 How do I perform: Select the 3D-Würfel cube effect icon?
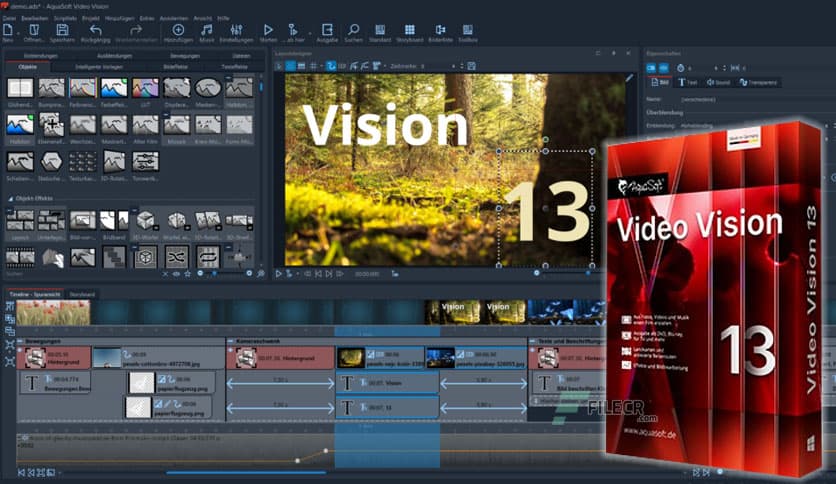145,221
